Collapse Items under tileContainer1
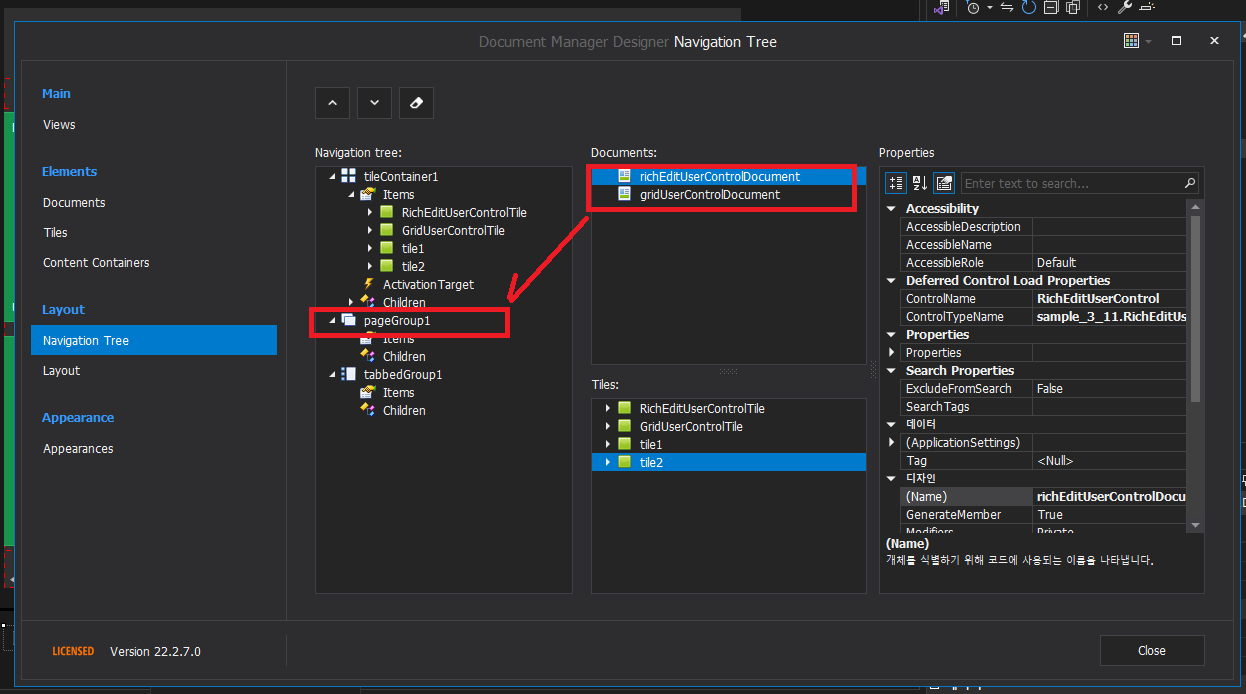This screenshot has height=694, width=1246. pos(351,194)
